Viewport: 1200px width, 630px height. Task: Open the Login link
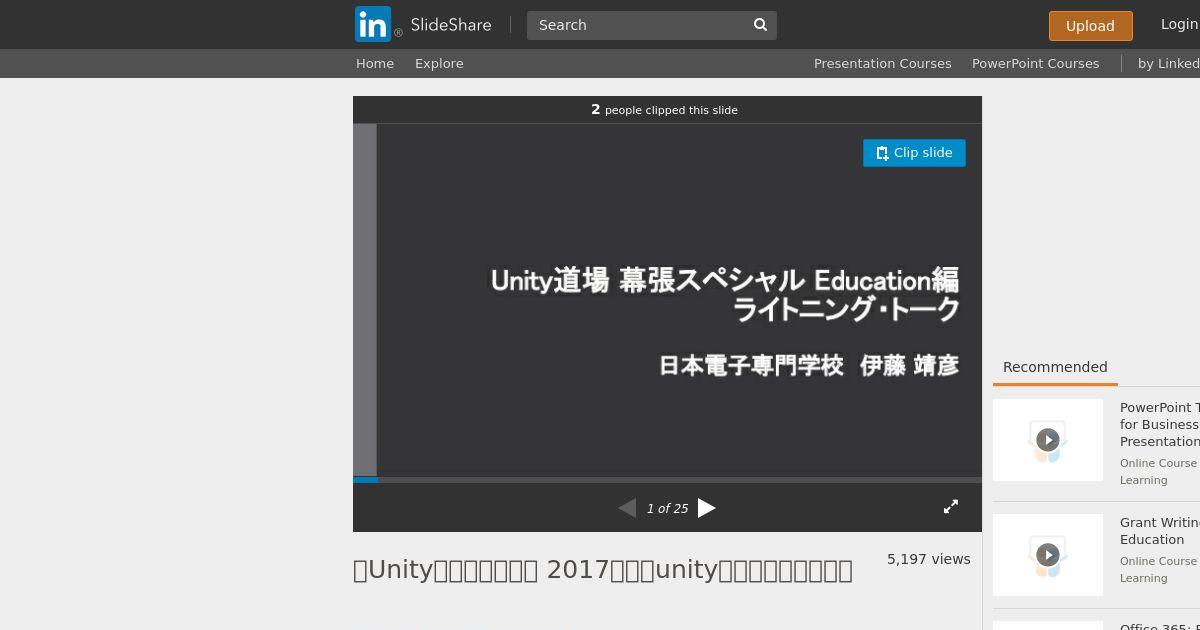1179,24
